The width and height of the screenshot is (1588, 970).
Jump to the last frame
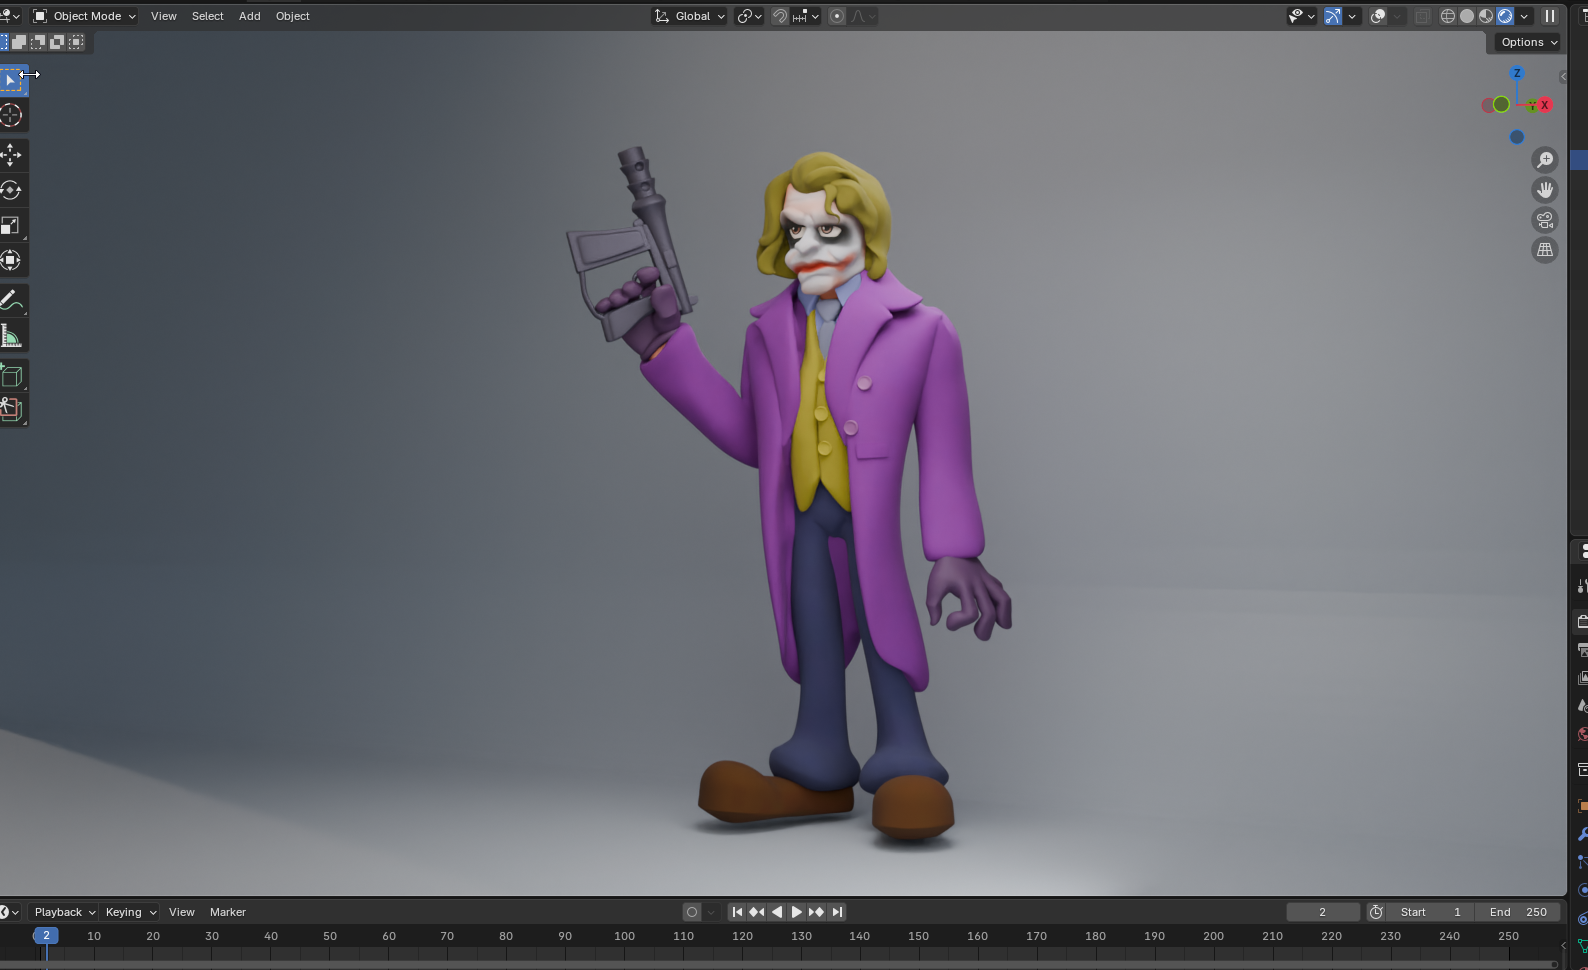[838, 912]
